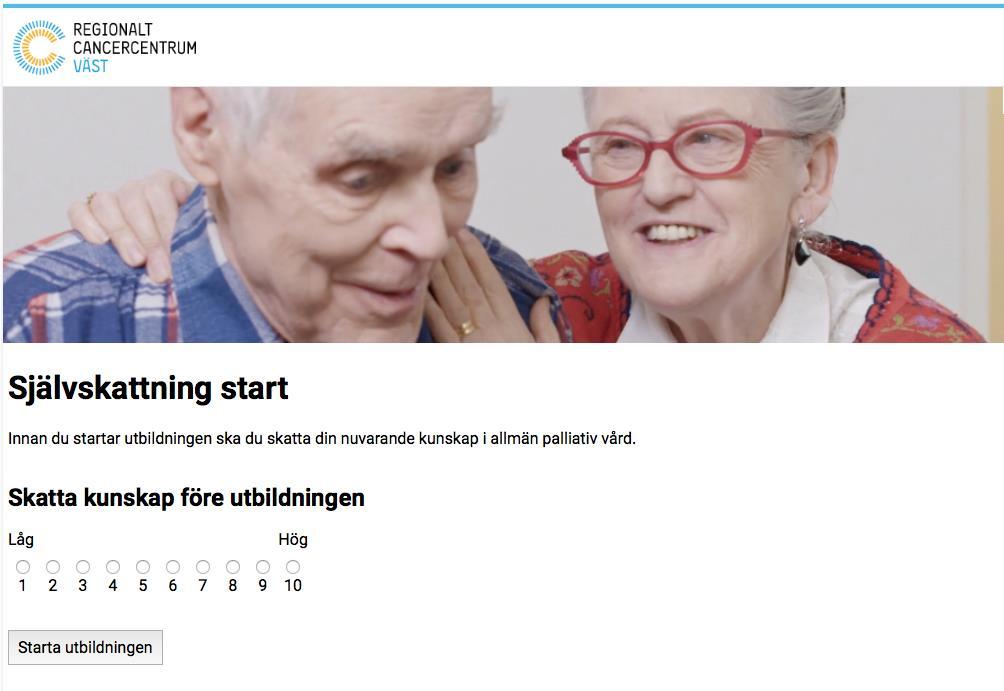The image size is (1004, 691).
Task: Click the Låg scale label
Action: 20,540
